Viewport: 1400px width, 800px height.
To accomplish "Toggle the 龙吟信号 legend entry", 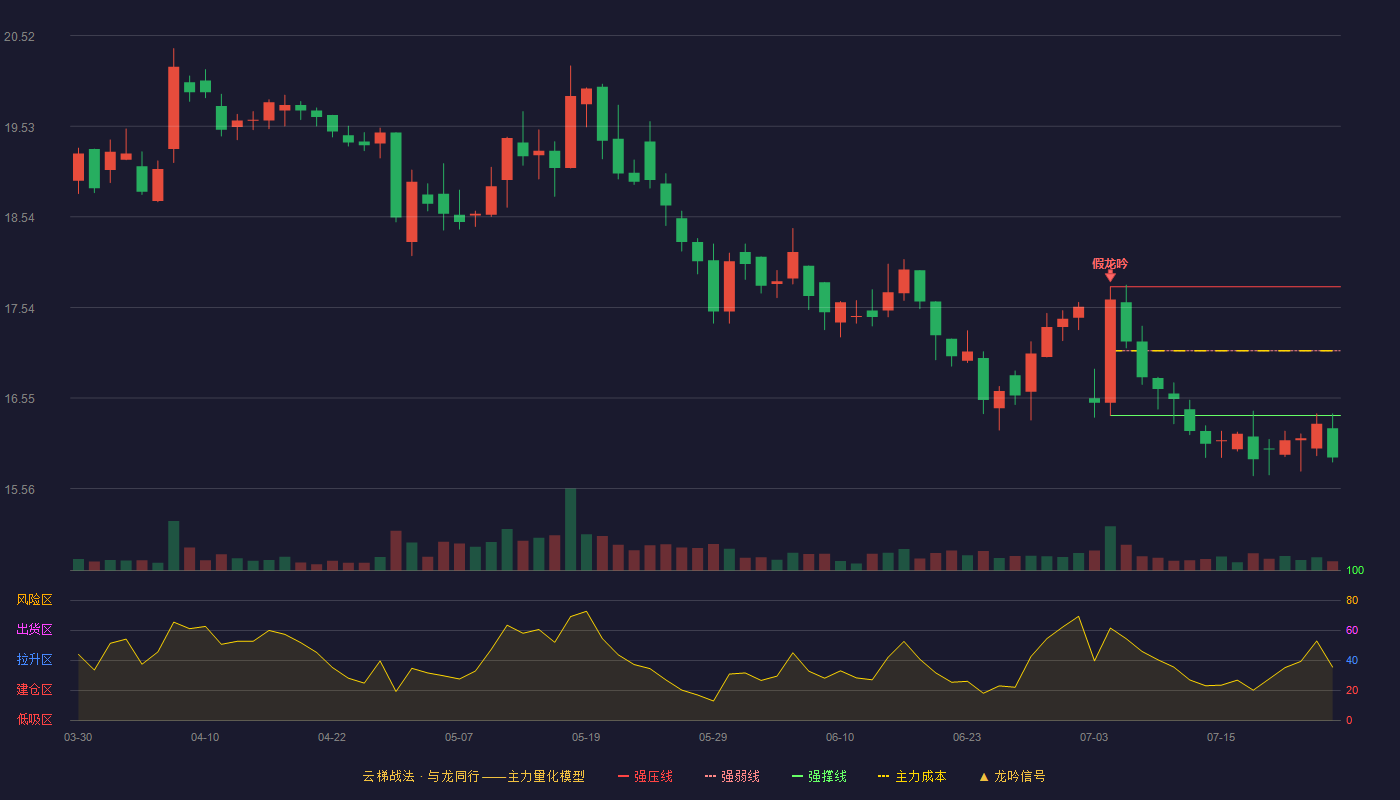I will 1012,776.
